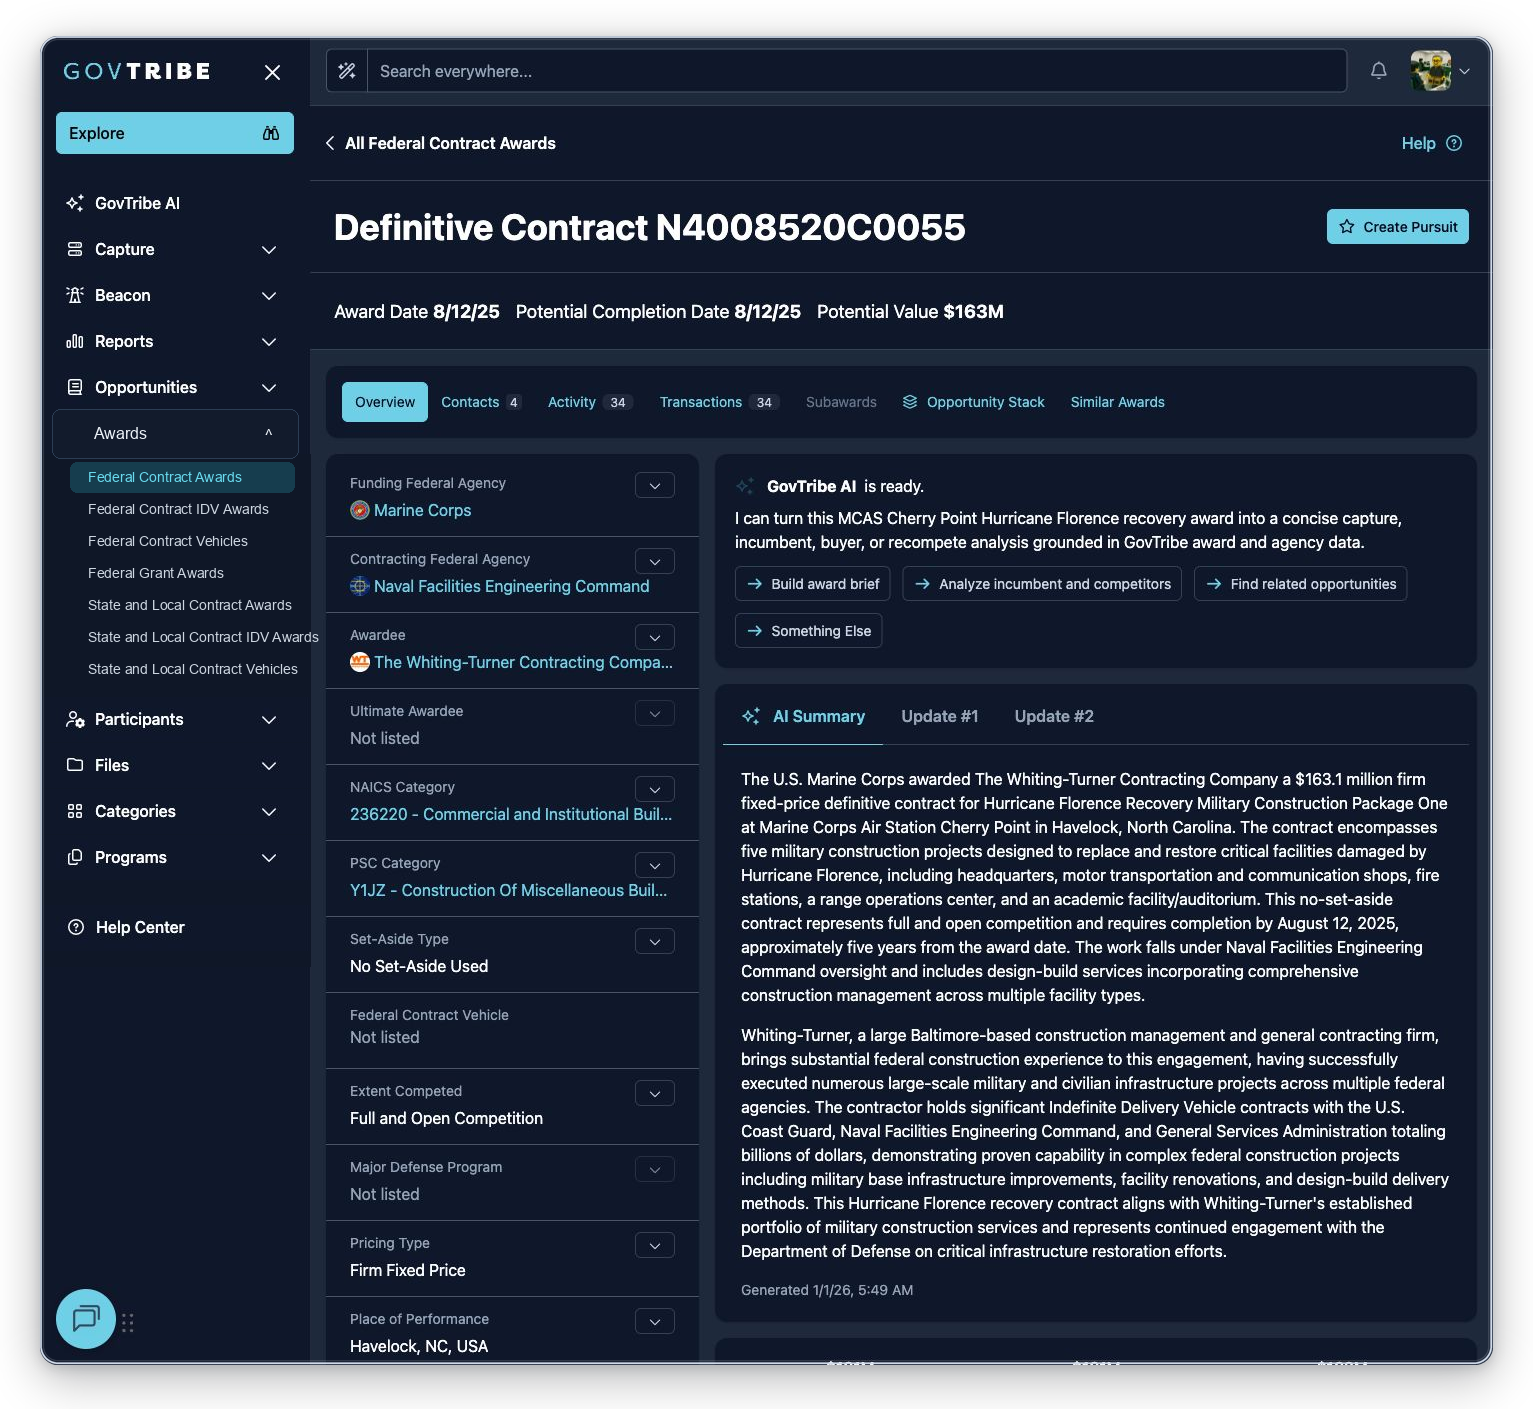Switch to the Contacts tab
The width and height of the screenshot is (1533, 1409).
coord(481,402)
